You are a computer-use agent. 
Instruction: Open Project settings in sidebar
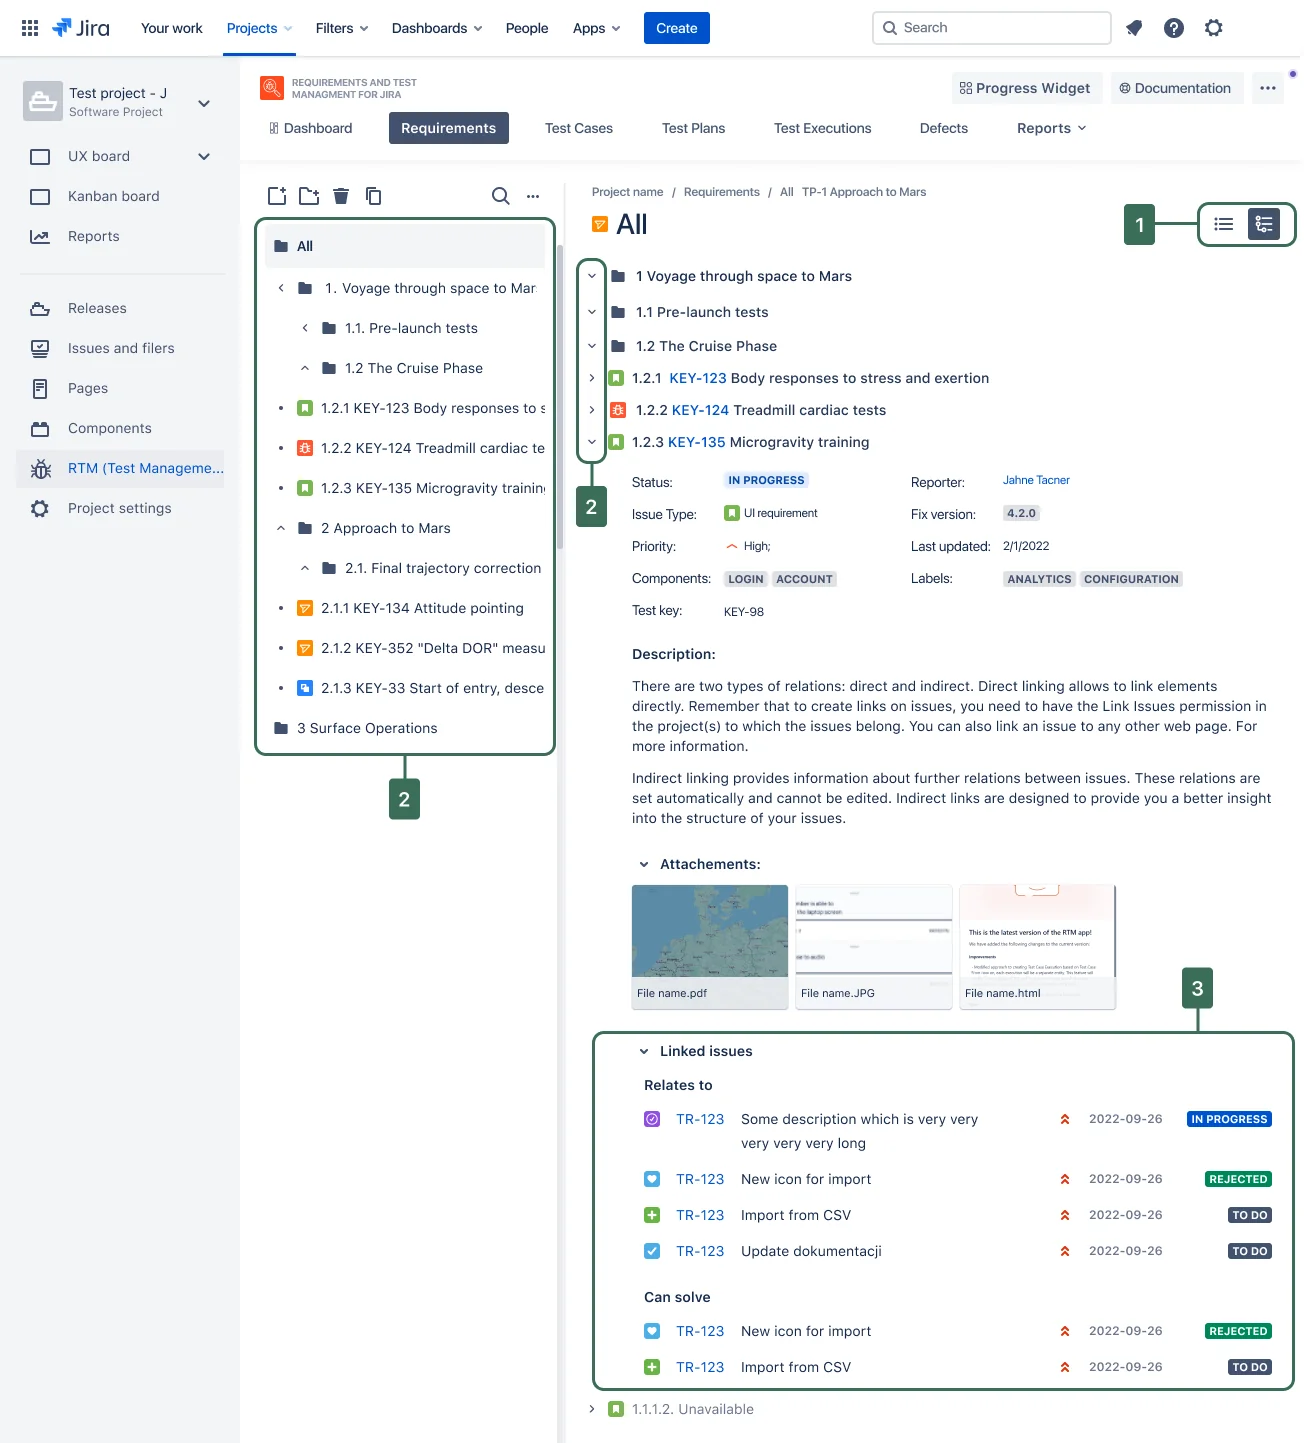pyautogui.click(x=121, y=508)
